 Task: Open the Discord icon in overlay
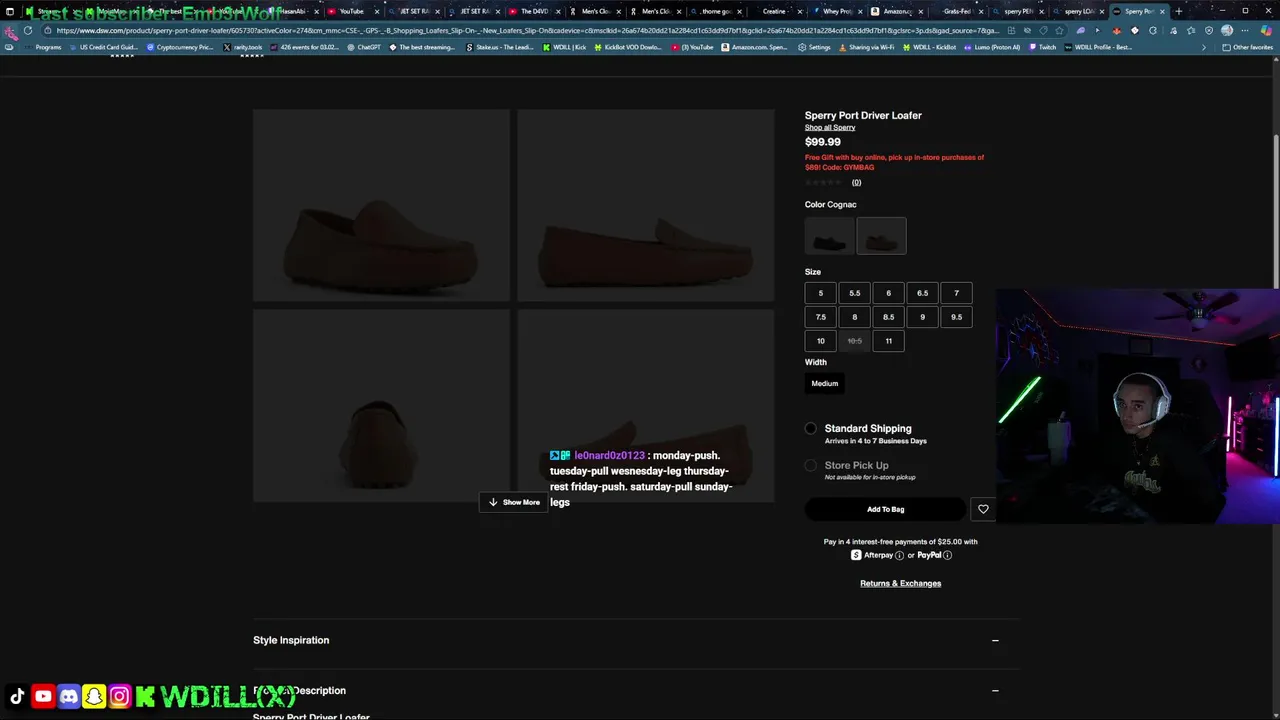[69, 697]
